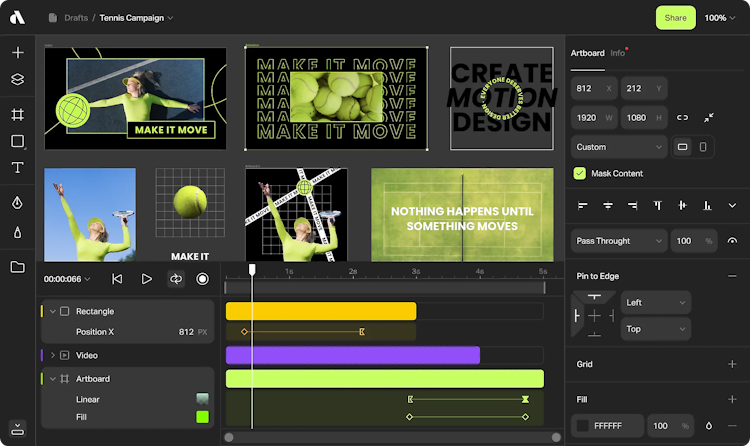
Task: Open the 100% zoom dropdown
Action: pyautogui.click(x=720, y=18)
